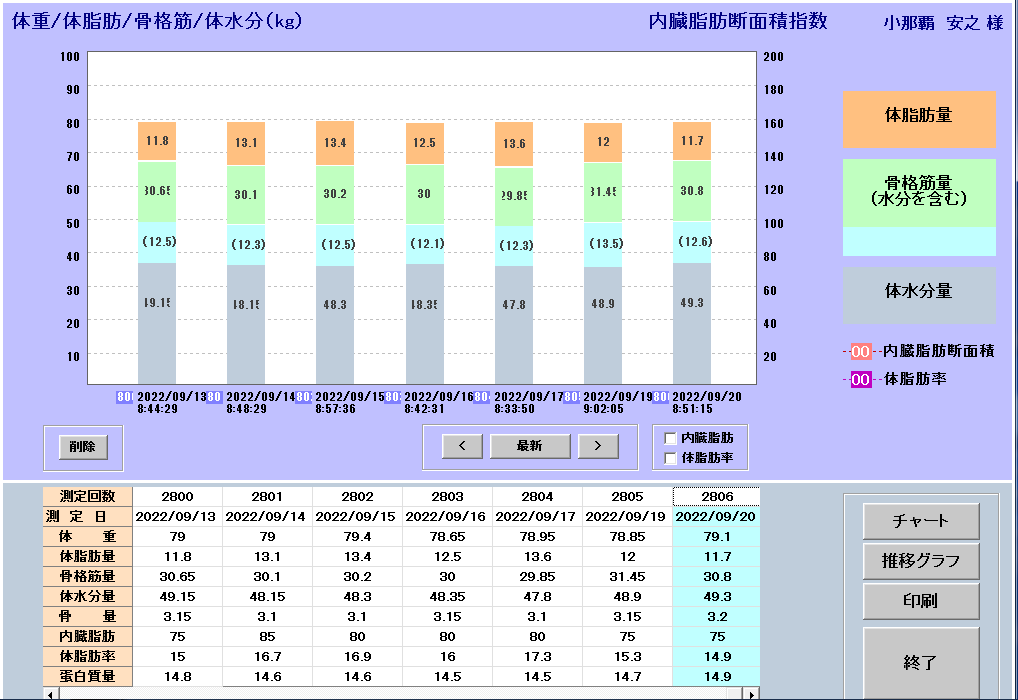Click the 内臓脂肪断面積指数 chart title
Image resolution: width=1018 pixels, height=700 pixels.
738,21
